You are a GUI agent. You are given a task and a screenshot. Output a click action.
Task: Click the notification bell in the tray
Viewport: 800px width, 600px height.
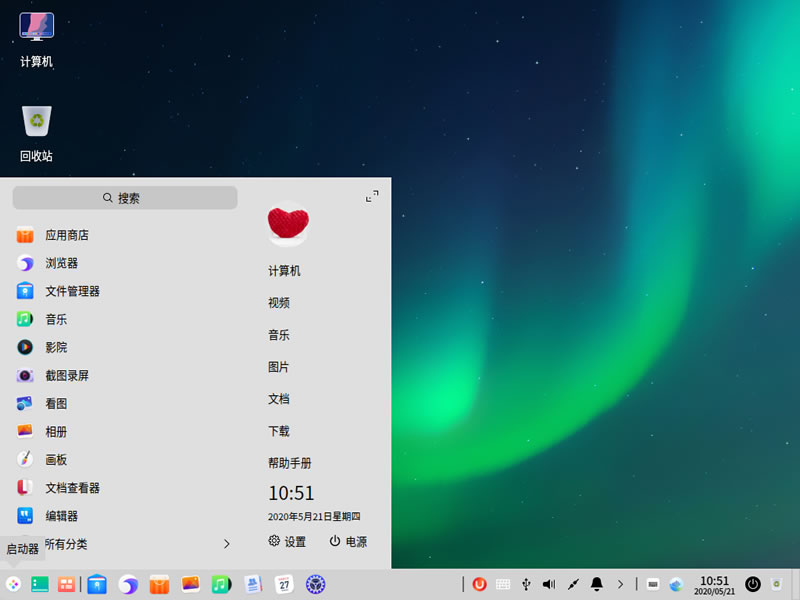[x=597, y=584]
